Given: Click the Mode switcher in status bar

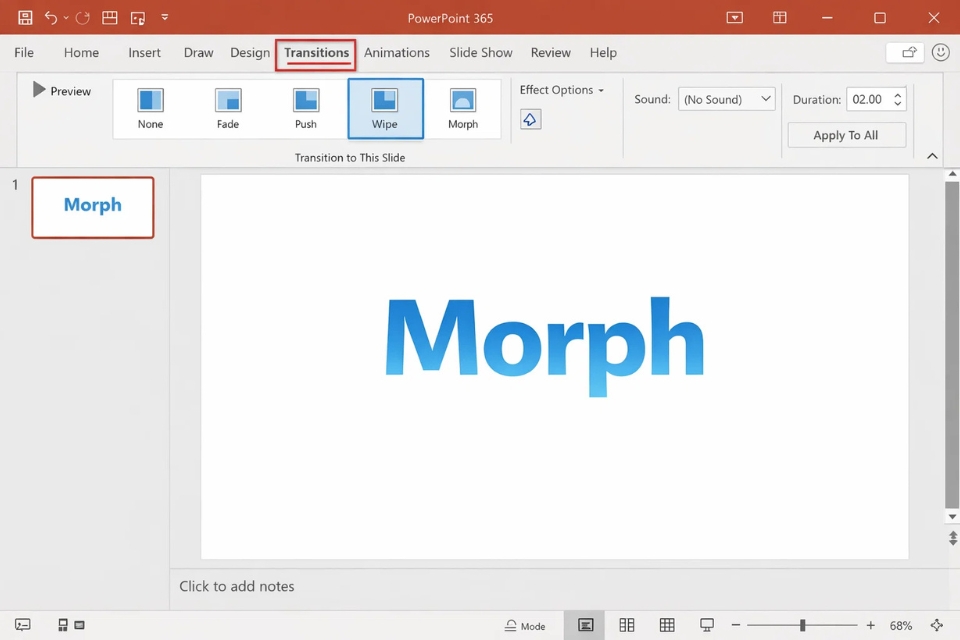Looking at the screenshot, I should click(525, 625).
